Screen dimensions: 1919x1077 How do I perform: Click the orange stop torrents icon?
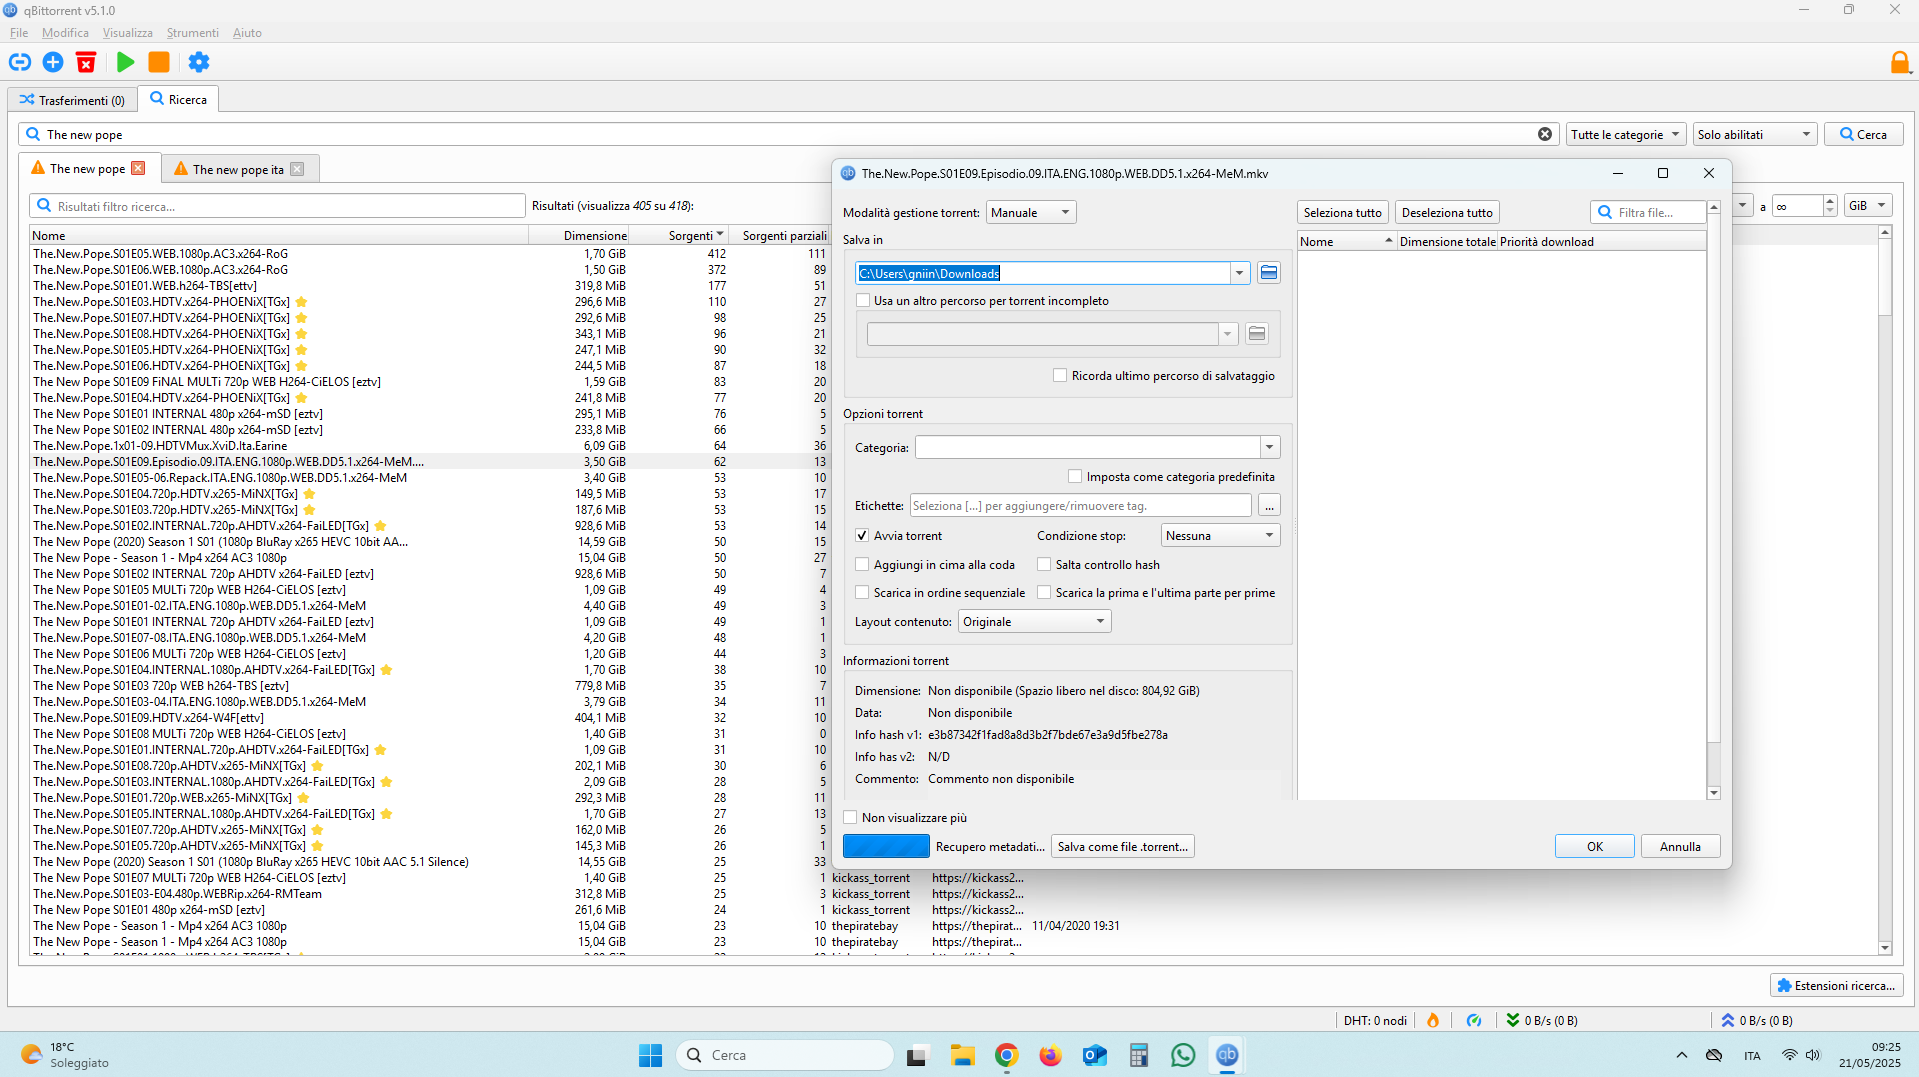(159, 62)
